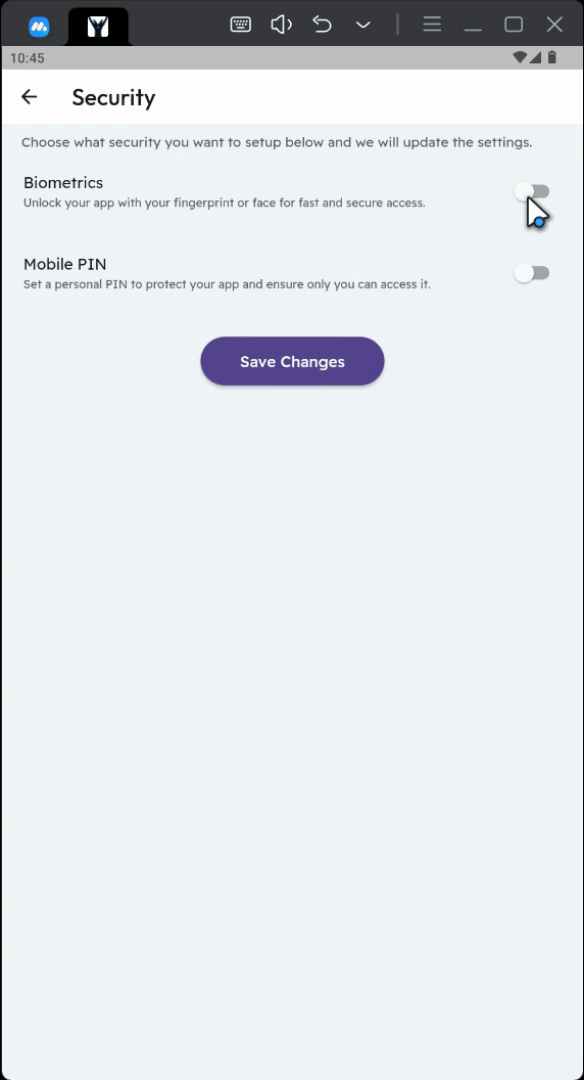Enable the Biometrics toggle
The width and height of the screenshot is (584, 1080).
532,191
